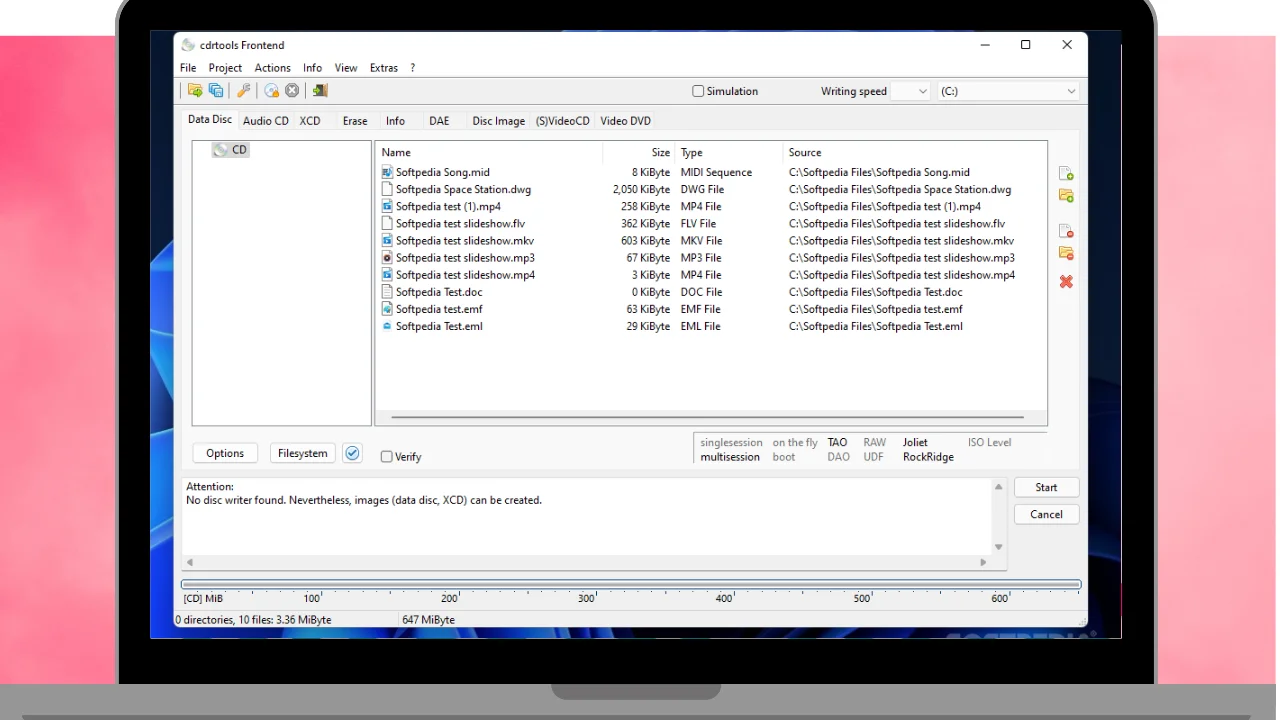Click the remove file icon
Screen dimensions: 1280x720
click(1066, 231)
